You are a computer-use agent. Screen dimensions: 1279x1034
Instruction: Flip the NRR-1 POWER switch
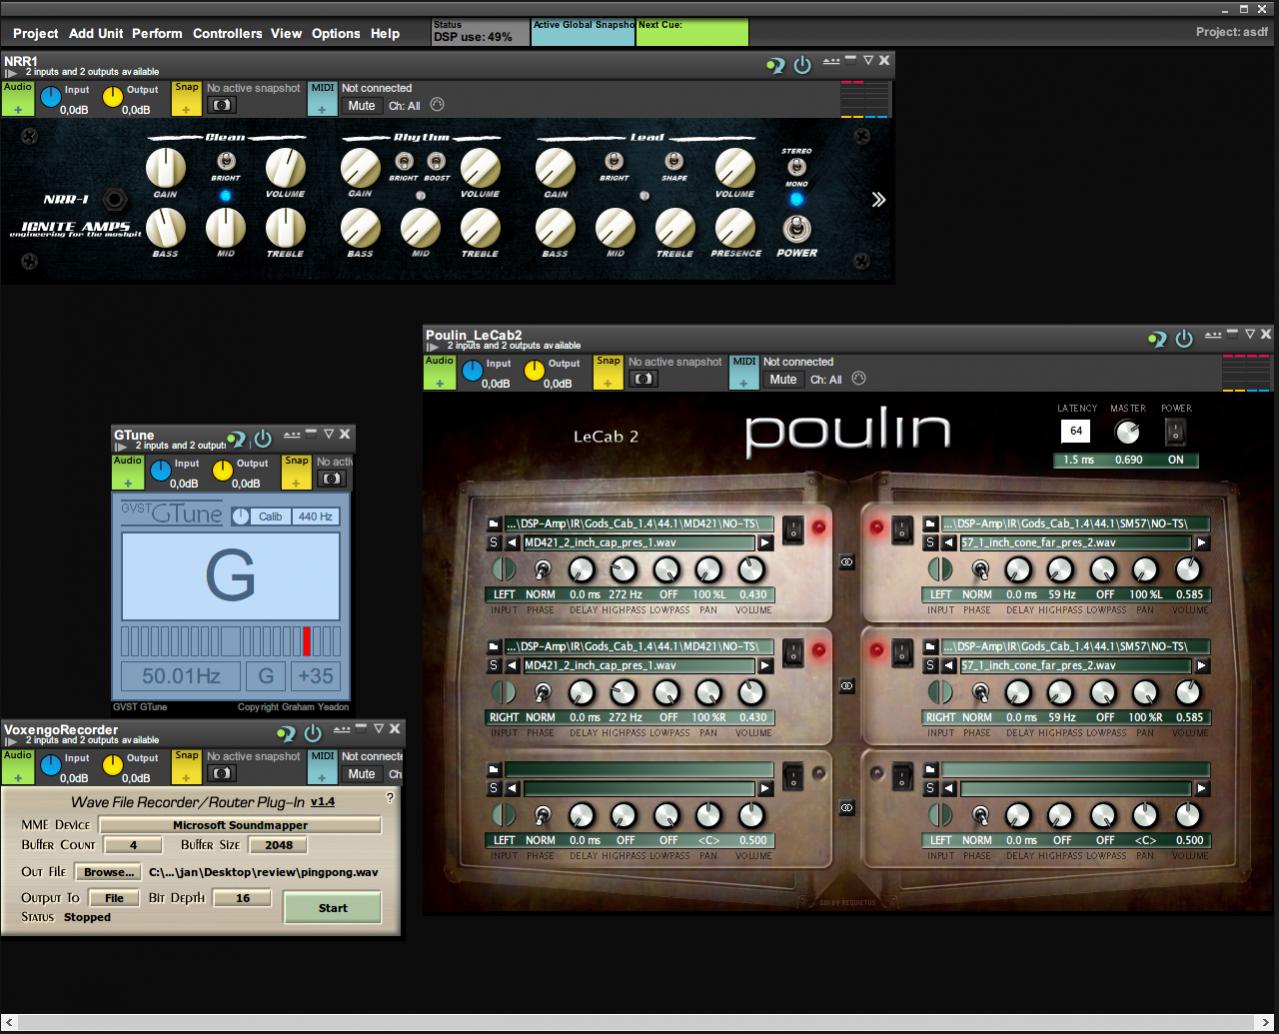(797, 229)
